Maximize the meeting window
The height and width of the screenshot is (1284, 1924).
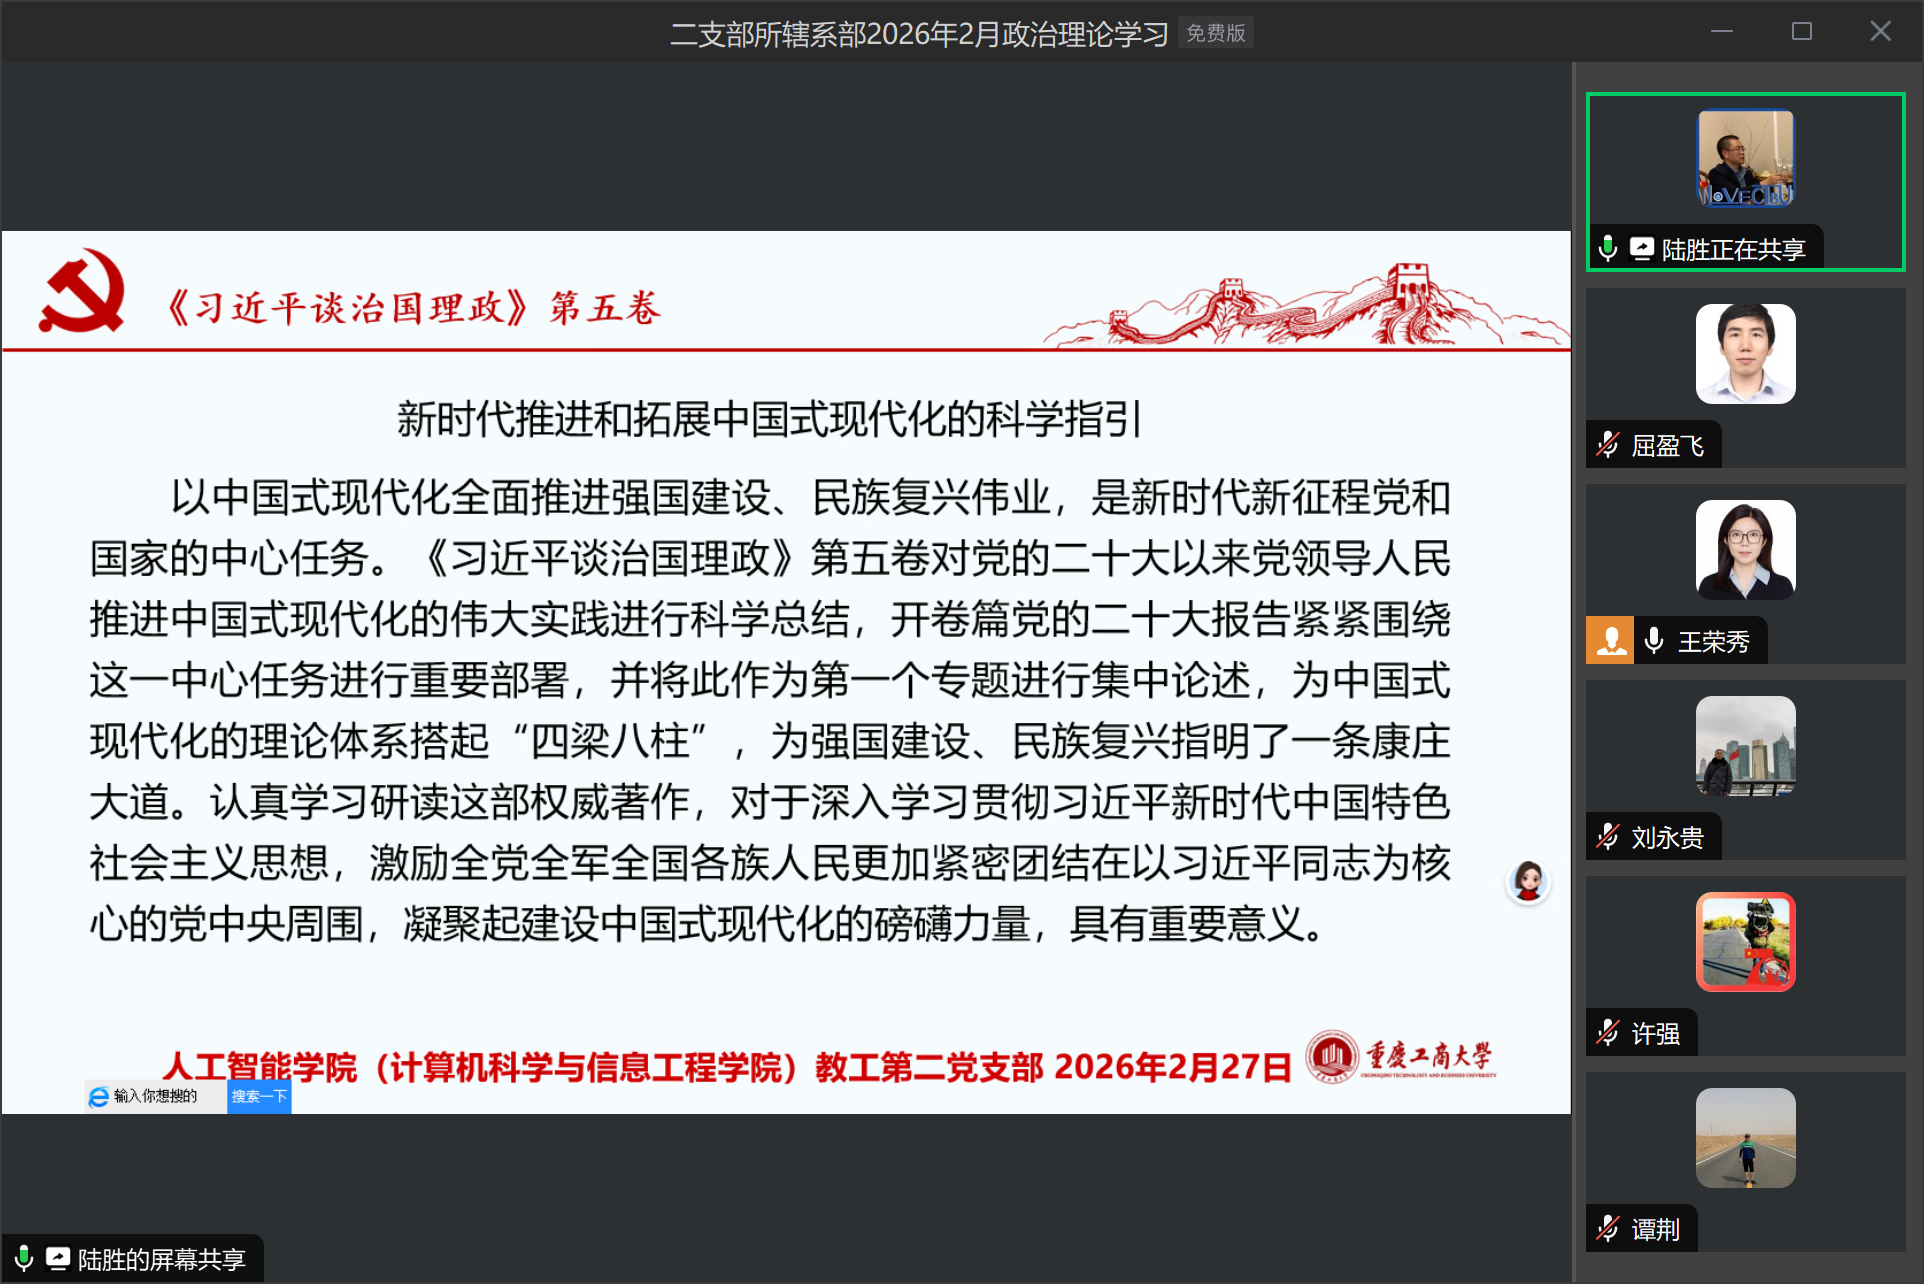point(1801,32)
